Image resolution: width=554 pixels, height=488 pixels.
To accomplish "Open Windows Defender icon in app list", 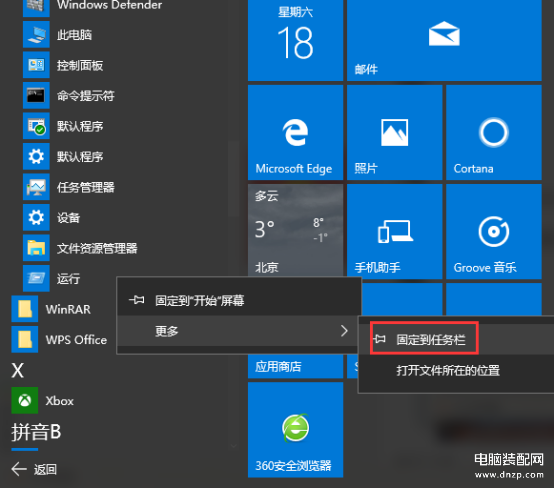I will (36, 7).
